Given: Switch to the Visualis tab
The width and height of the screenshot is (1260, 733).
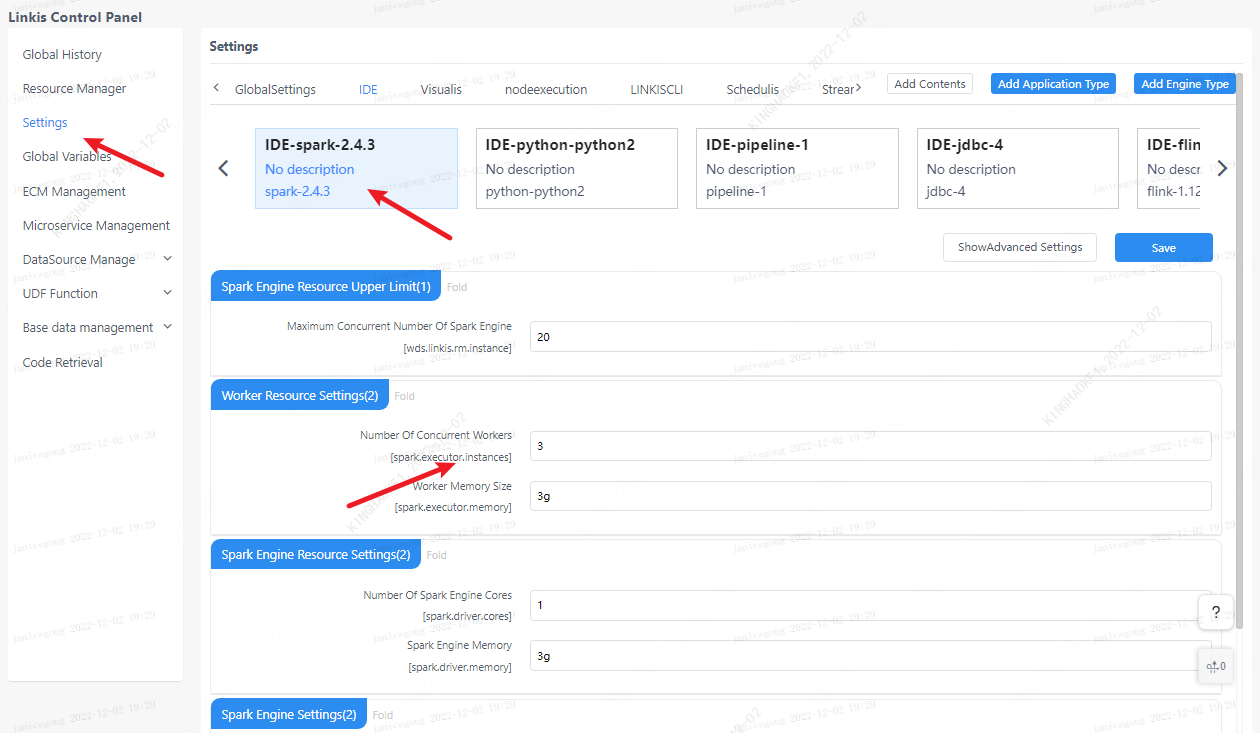Looking at the screenshot, I should tap(441, 88).
